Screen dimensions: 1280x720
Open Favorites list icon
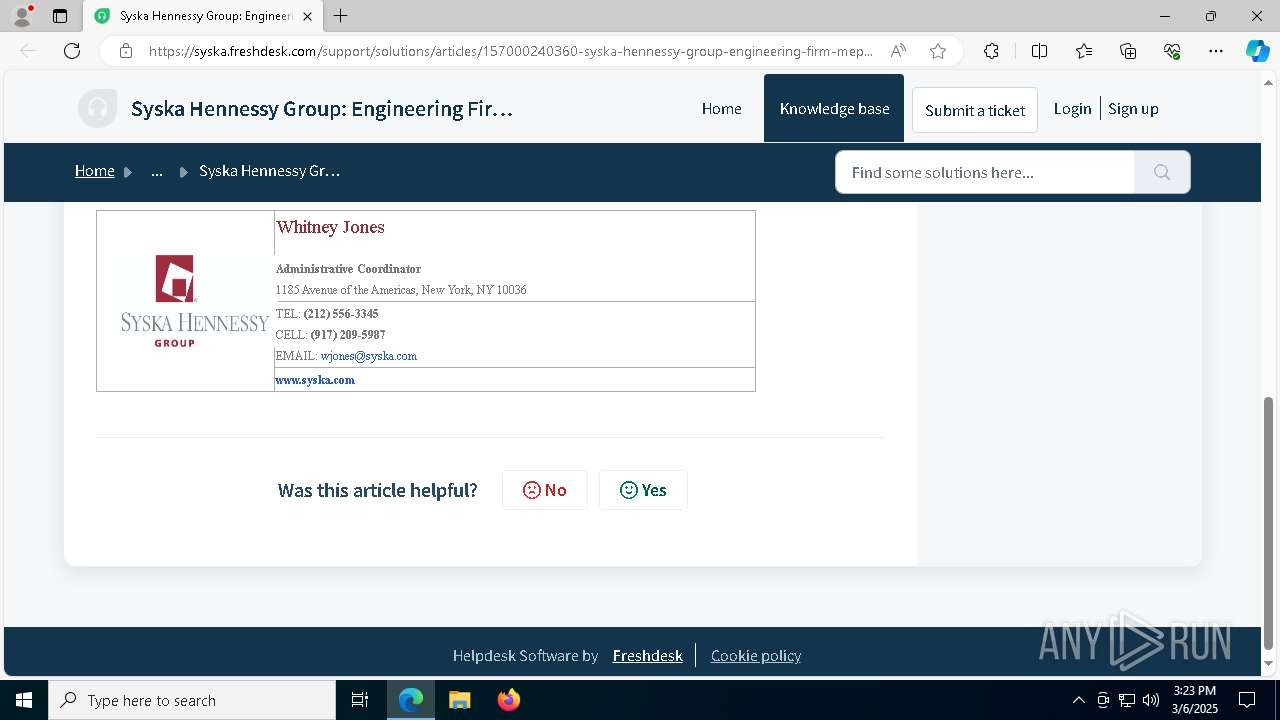click(1084, 51)
